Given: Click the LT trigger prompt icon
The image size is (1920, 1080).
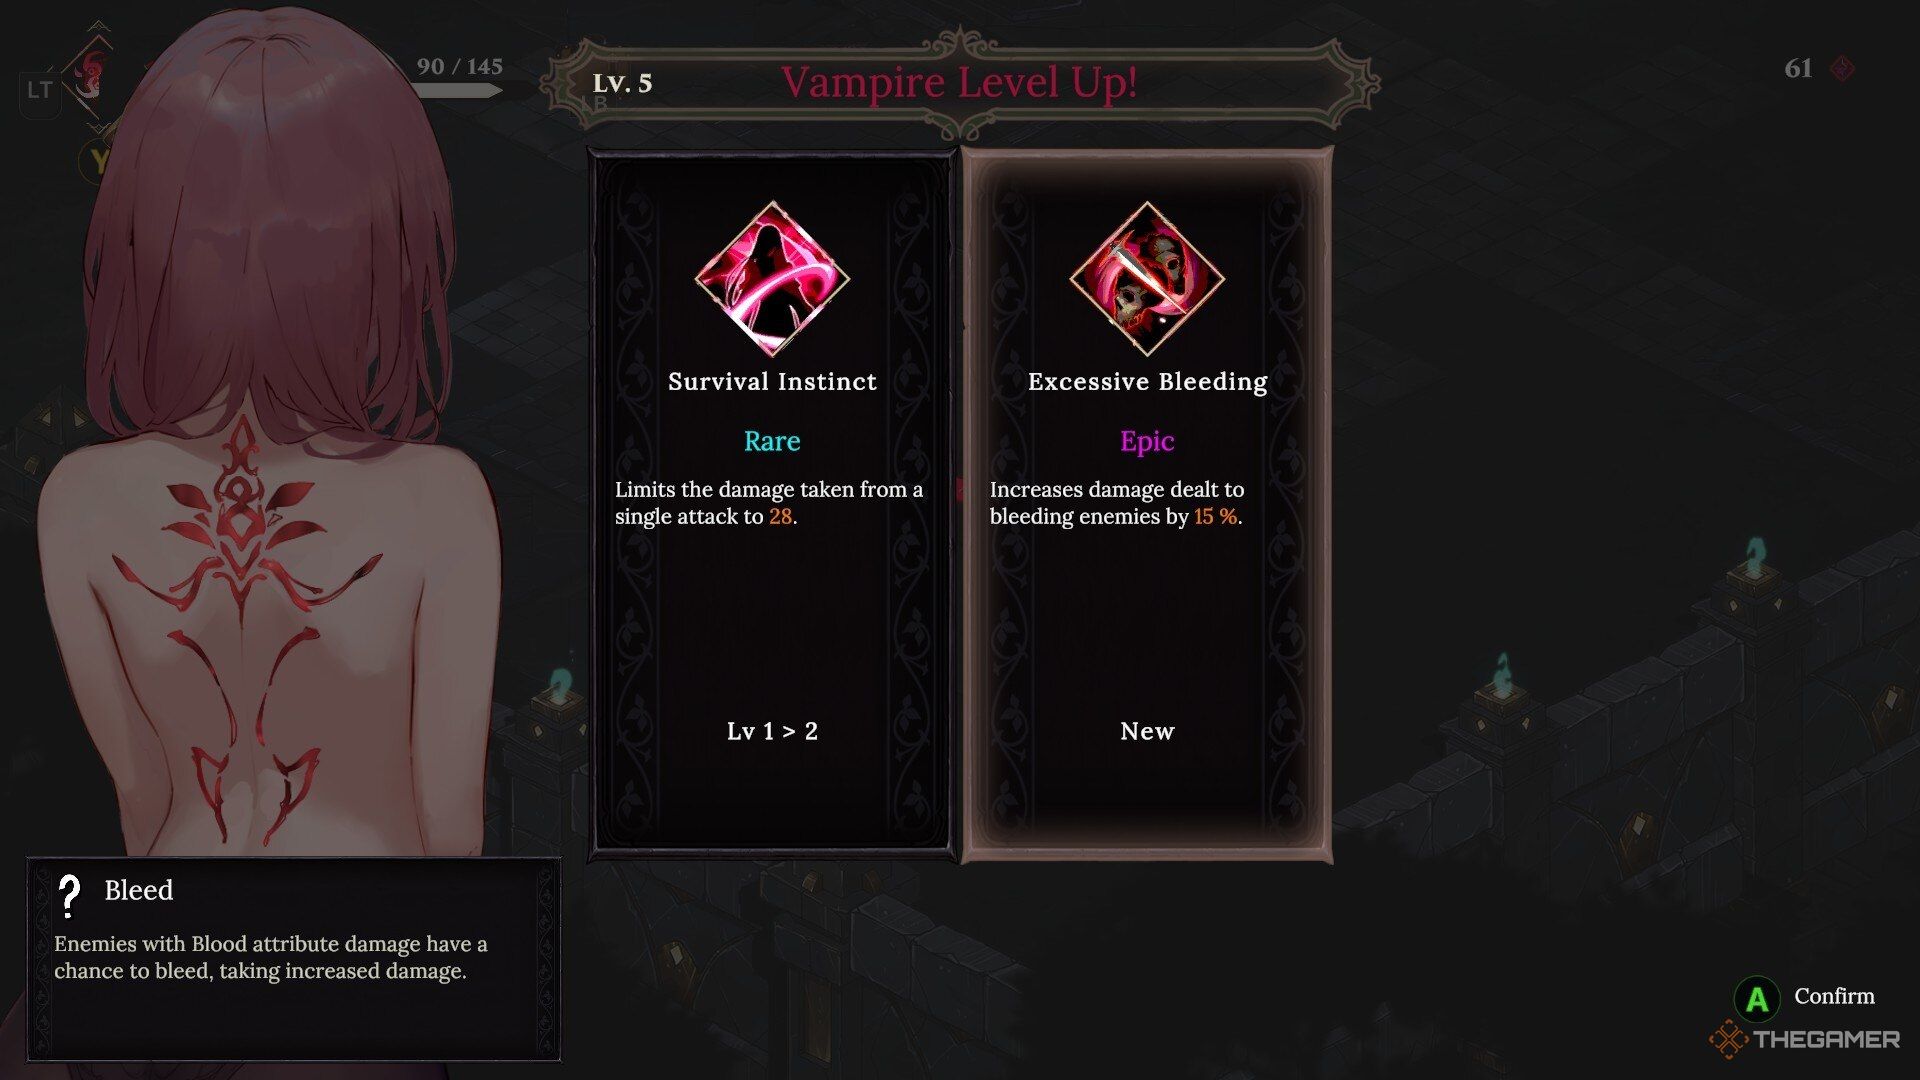Looking at the screenshot, I should click(x=40, y=91).
